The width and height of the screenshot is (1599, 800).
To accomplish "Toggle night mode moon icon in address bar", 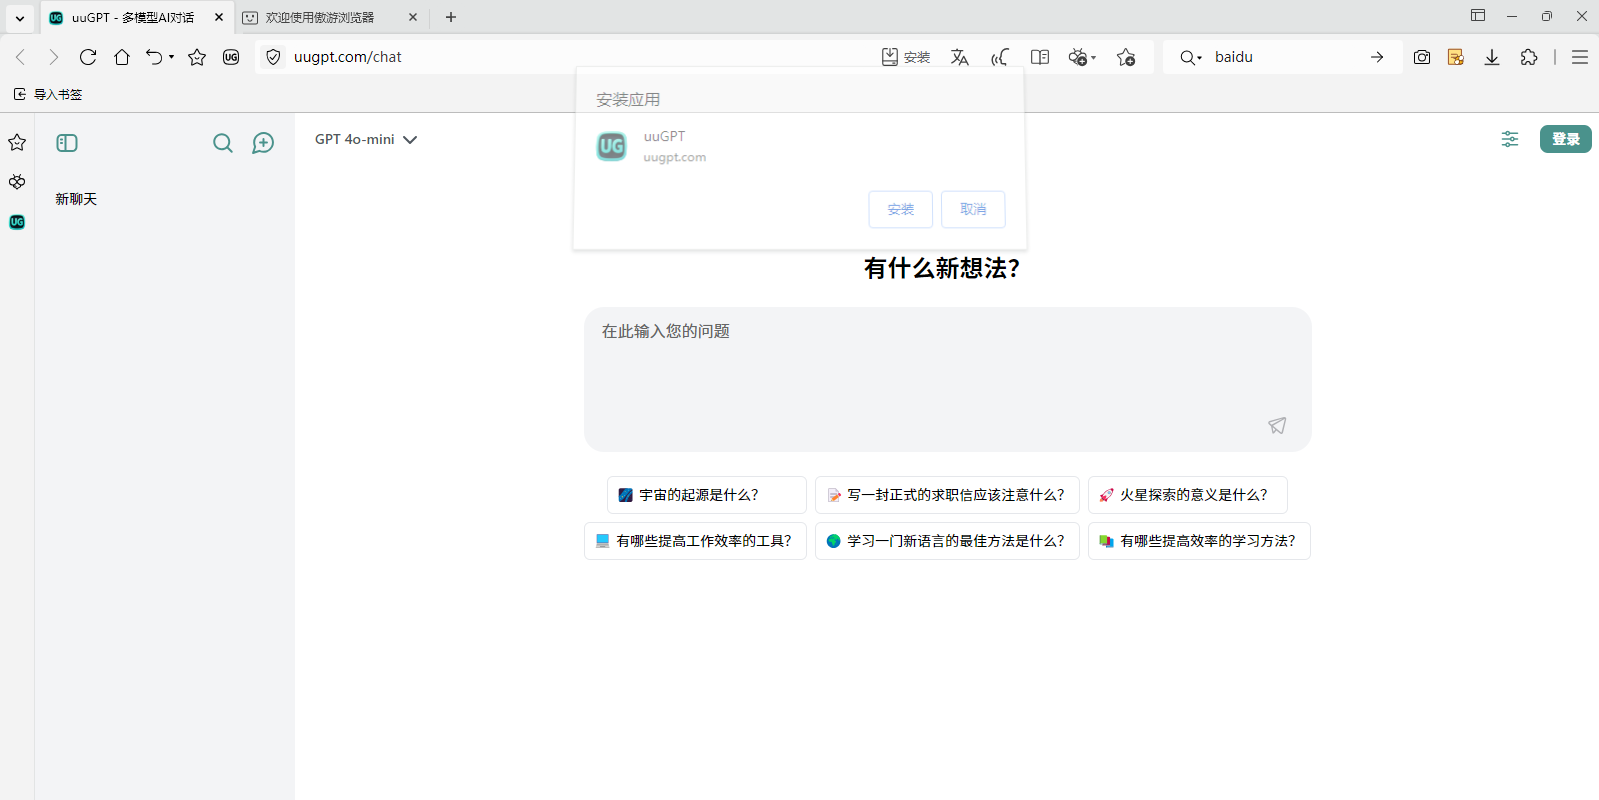I will point(999,57).
